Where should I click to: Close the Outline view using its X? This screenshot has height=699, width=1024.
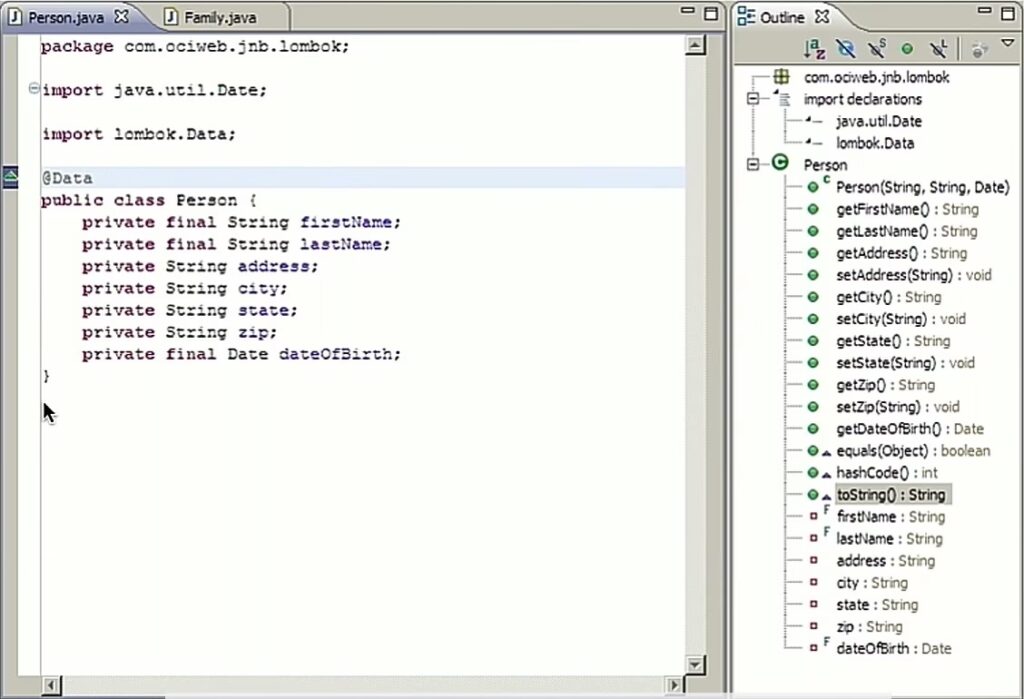point(822,17)
